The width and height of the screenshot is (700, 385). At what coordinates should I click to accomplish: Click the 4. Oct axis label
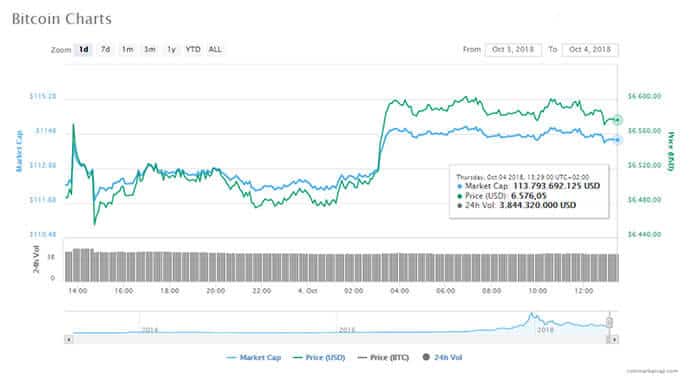(x=308, y=291)
